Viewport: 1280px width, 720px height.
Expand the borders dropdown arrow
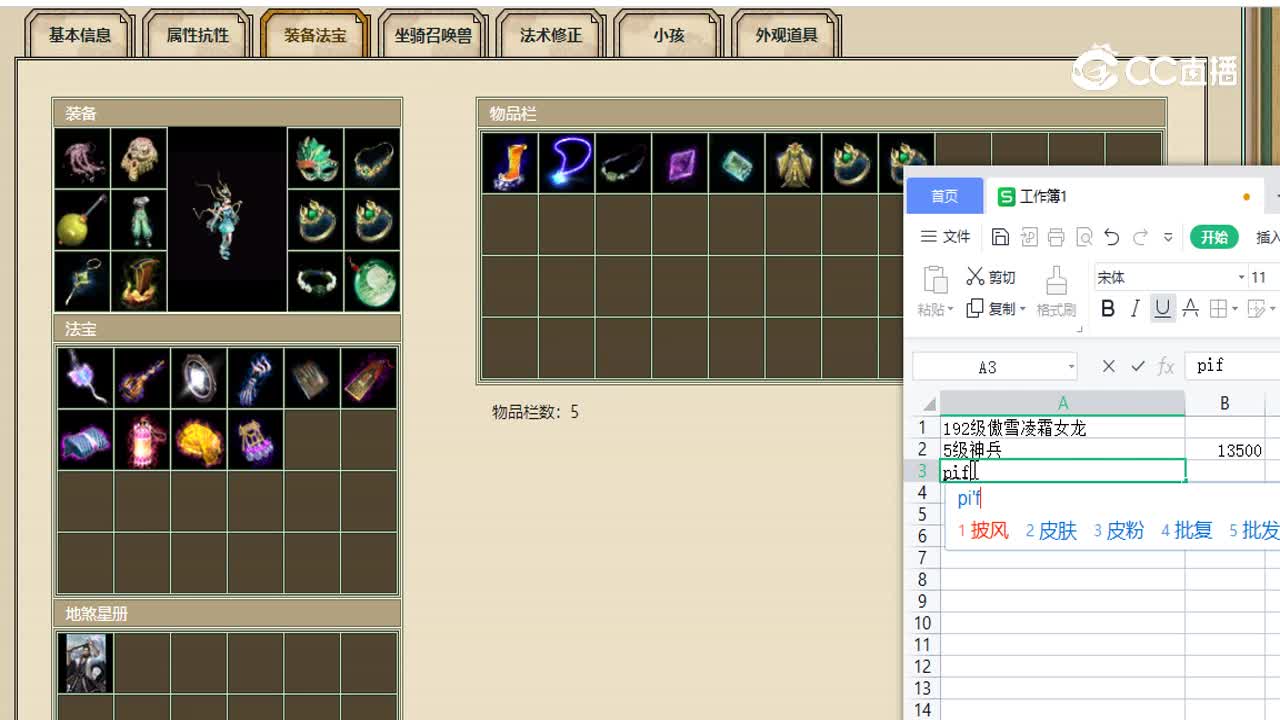[1235, 310]
